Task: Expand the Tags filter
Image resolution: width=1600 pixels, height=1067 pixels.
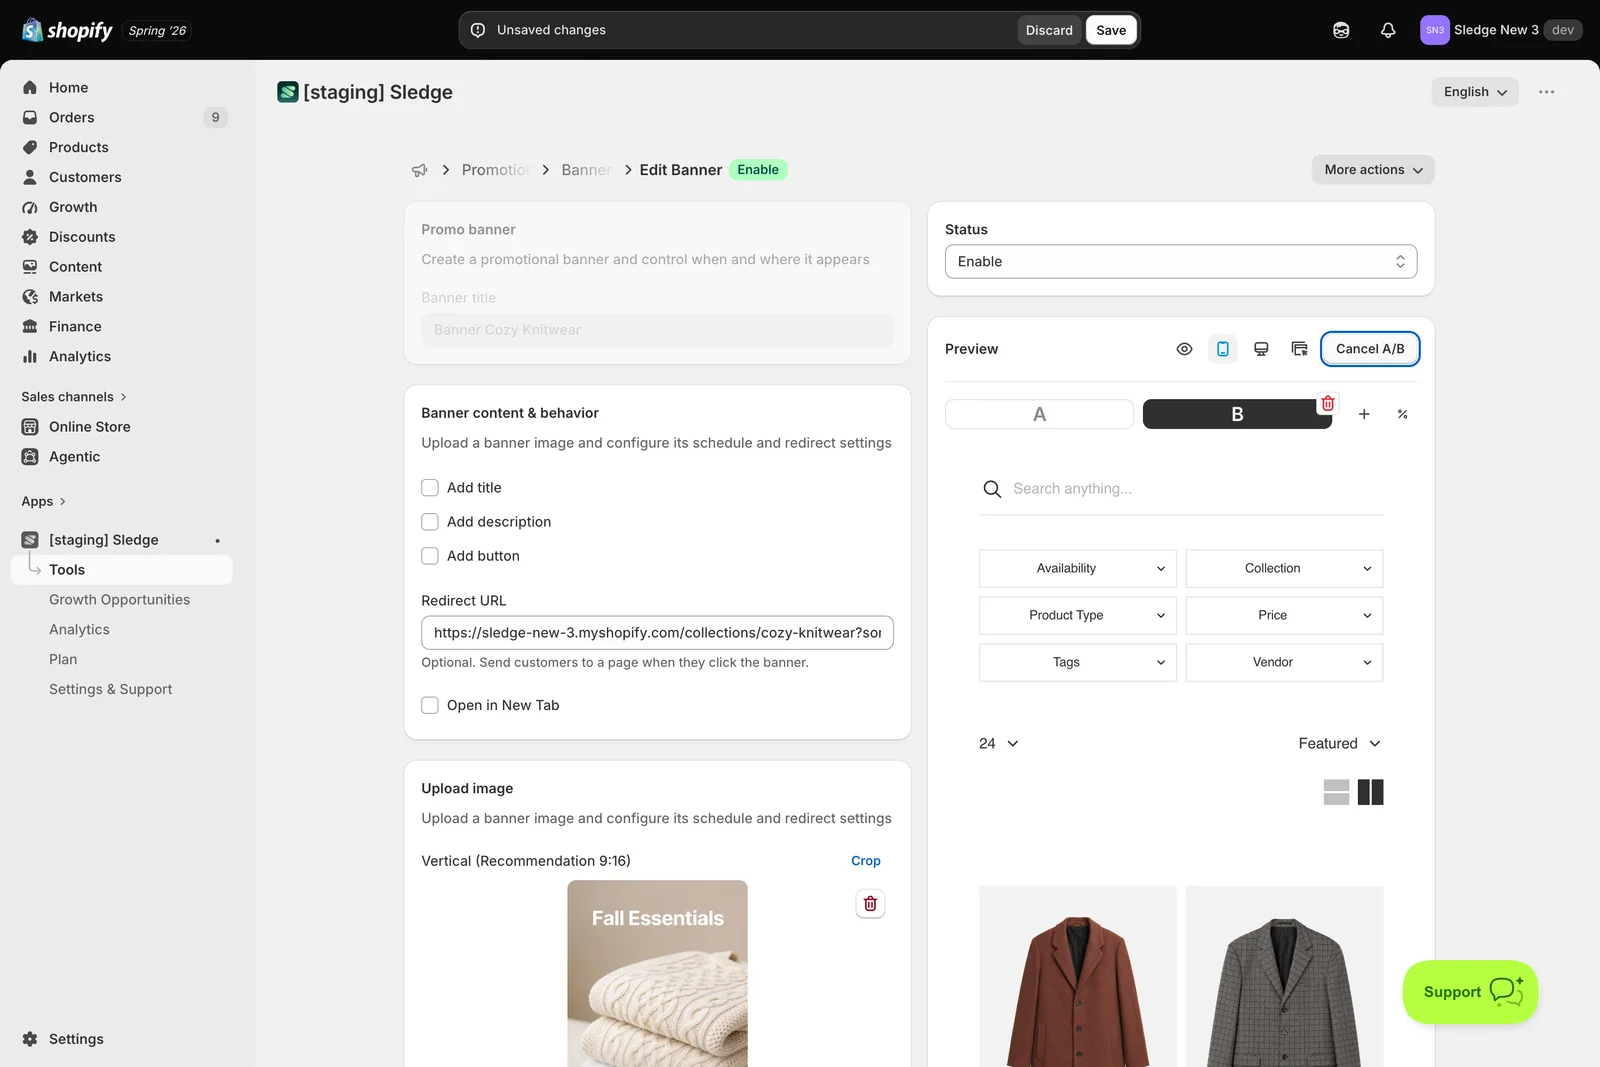Action: [1079, 663]
